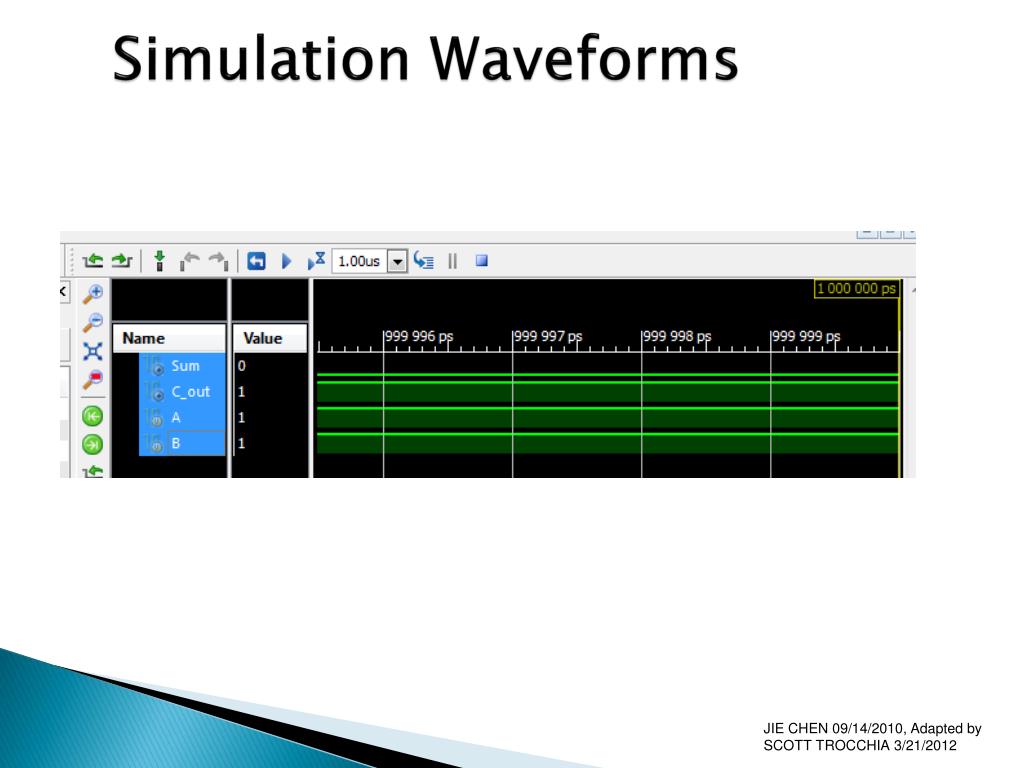This screenshot has height=768, width=1024.
Task: Pause the simulation
Action: (453, 261)
